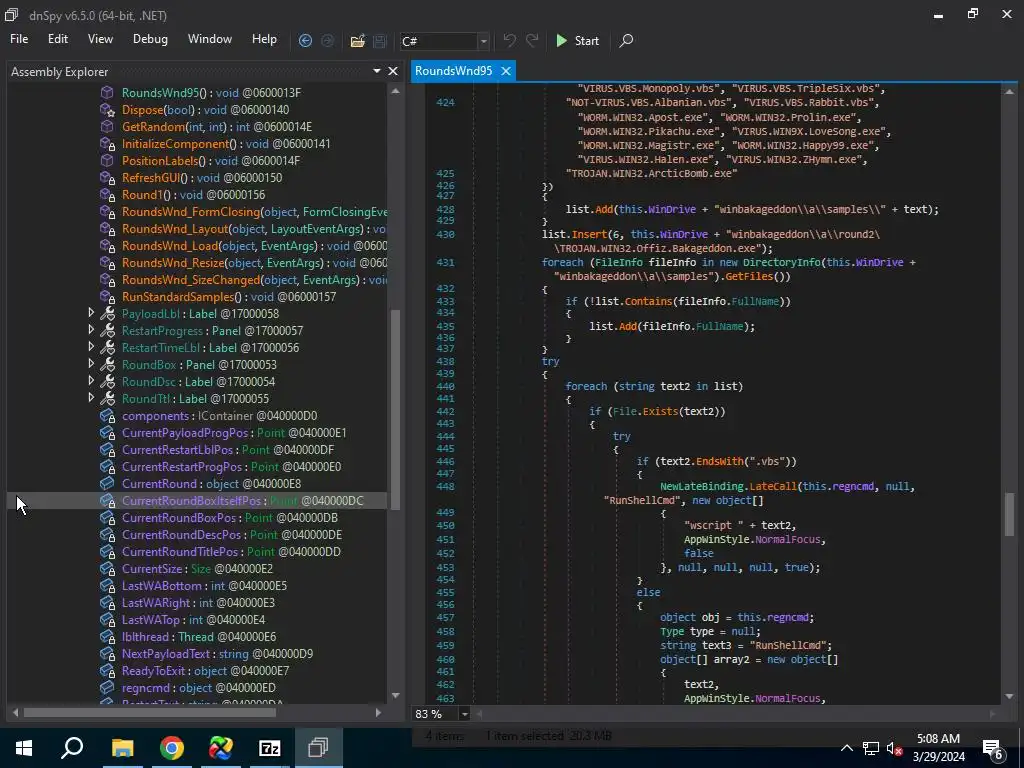Select CurrentPayloadProgPos field in tree
The width and height of the screenshot is (1024, 768).
click(x=234, y=432)
